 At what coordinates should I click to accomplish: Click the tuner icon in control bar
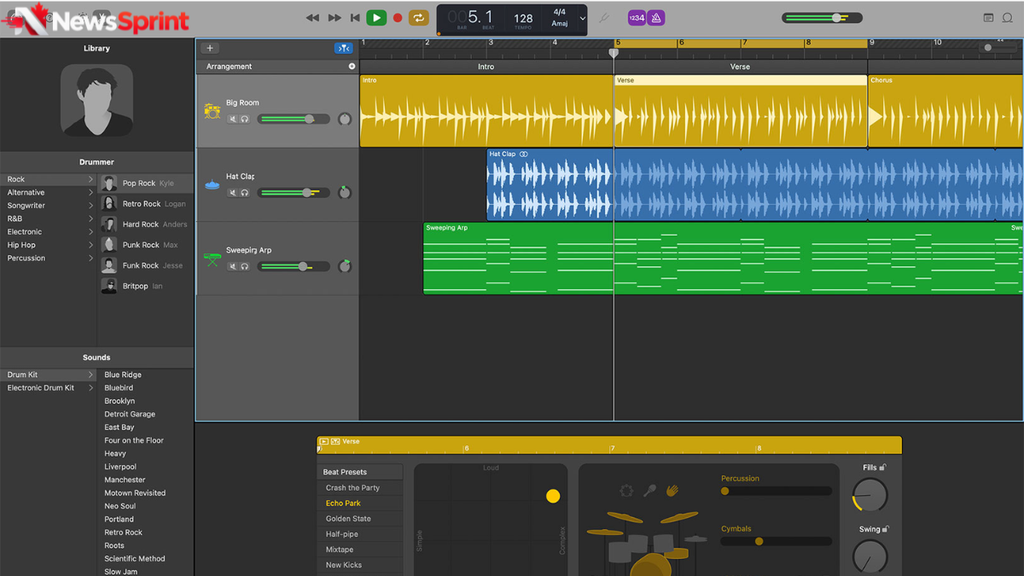[x=604, y=18]
